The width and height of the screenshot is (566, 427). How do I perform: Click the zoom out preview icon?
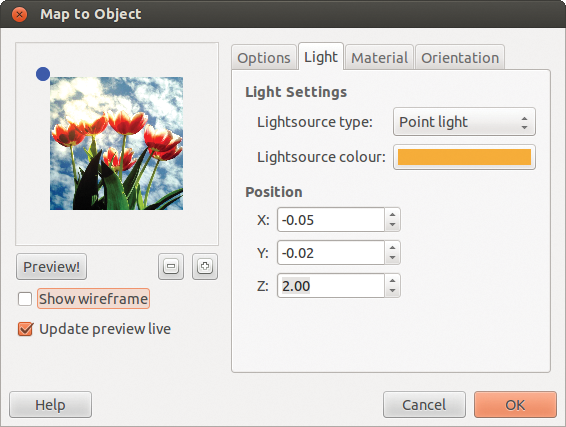click(171, 266)
